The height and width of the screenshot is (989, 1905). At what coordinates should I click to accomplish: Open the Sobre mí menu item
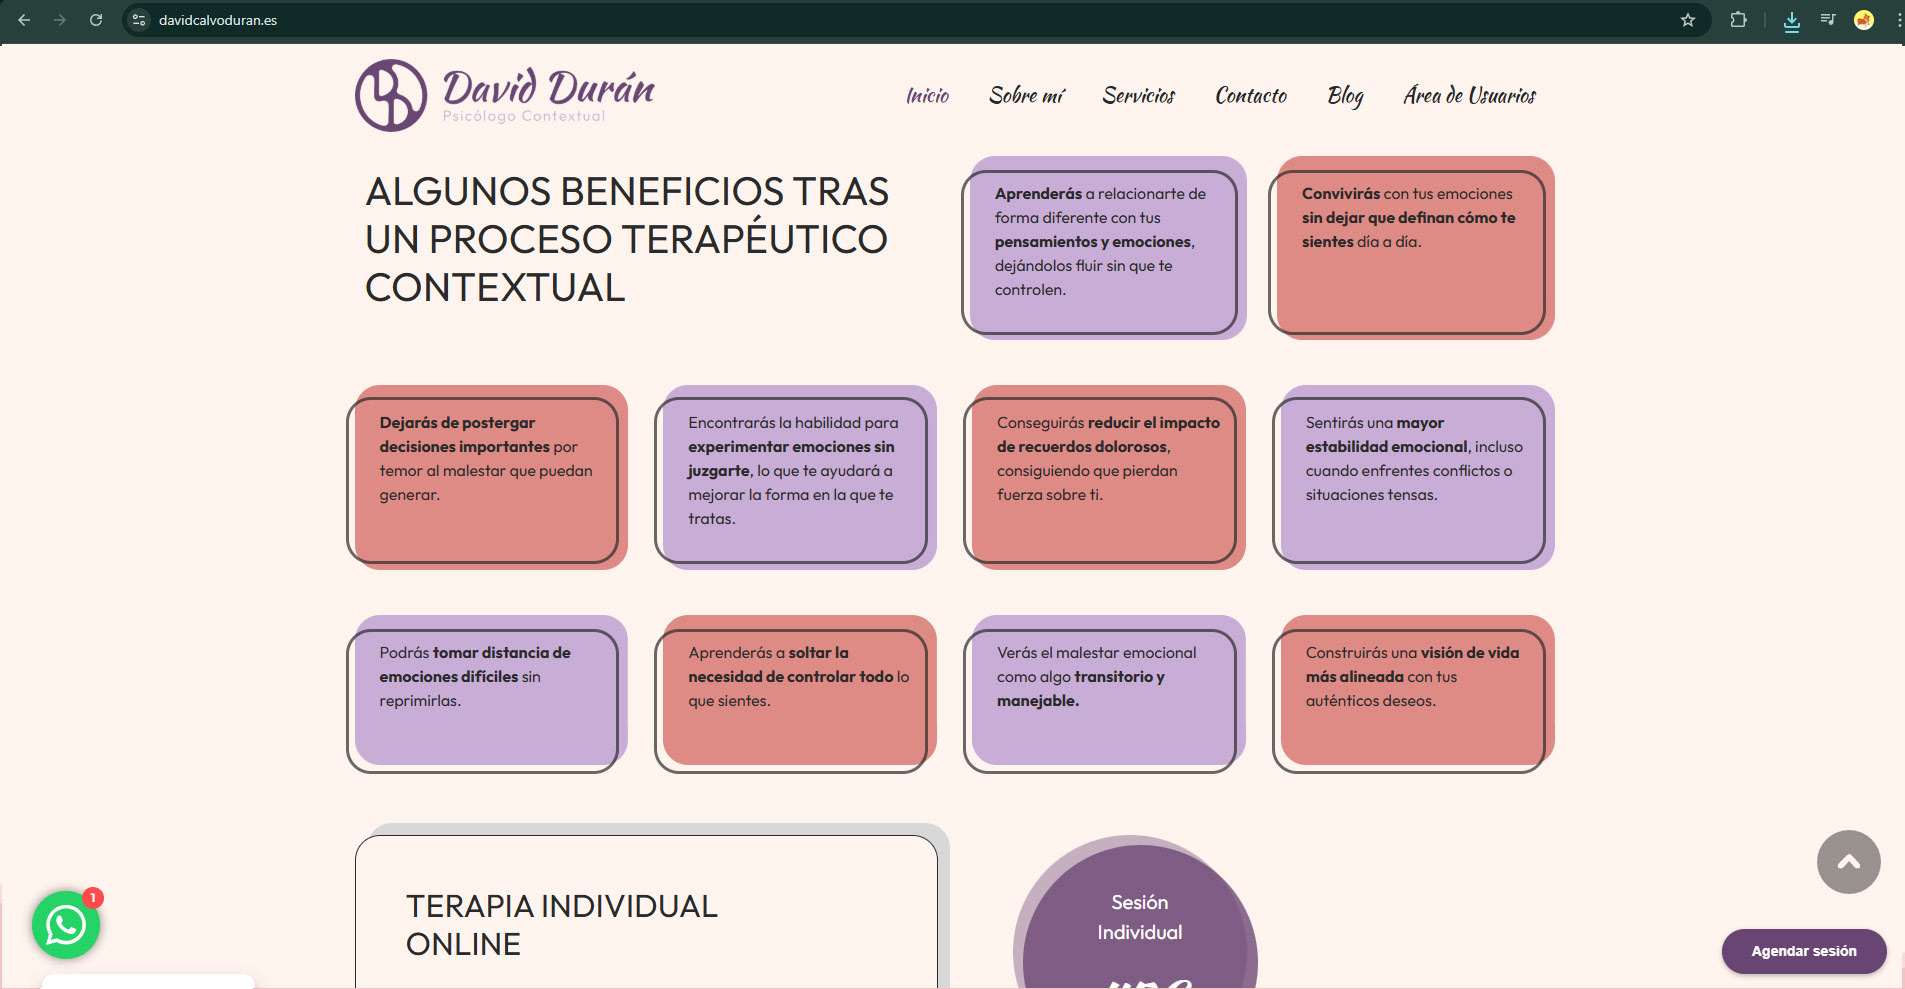point(1027,96)
